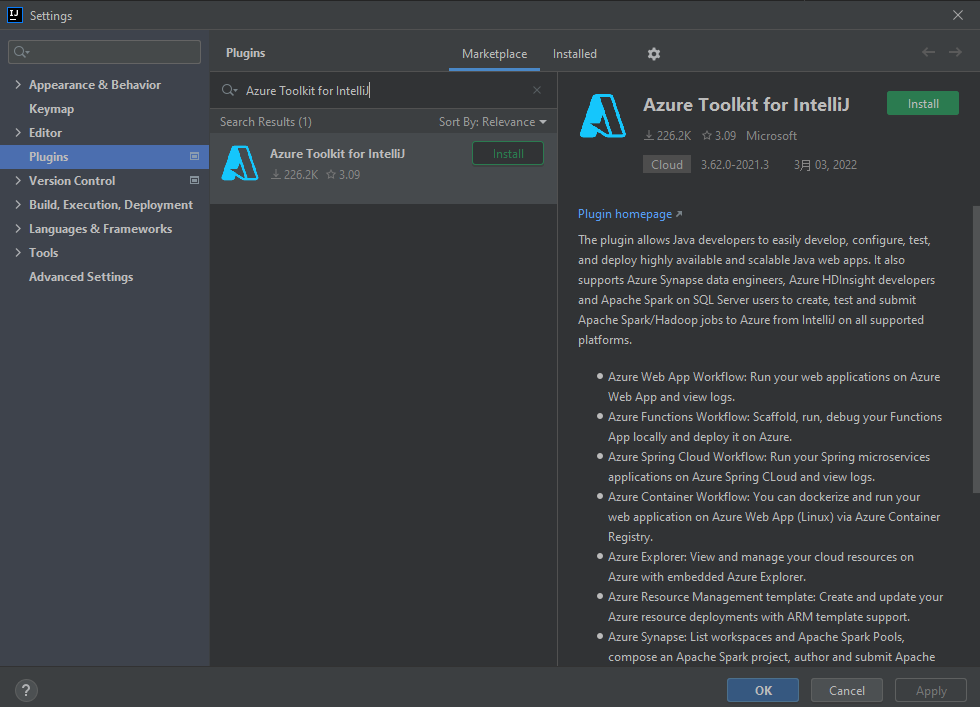Screen dimensions: 980x707
Task: Click the external link icon beside Version Control
Action: click(196, 180)
